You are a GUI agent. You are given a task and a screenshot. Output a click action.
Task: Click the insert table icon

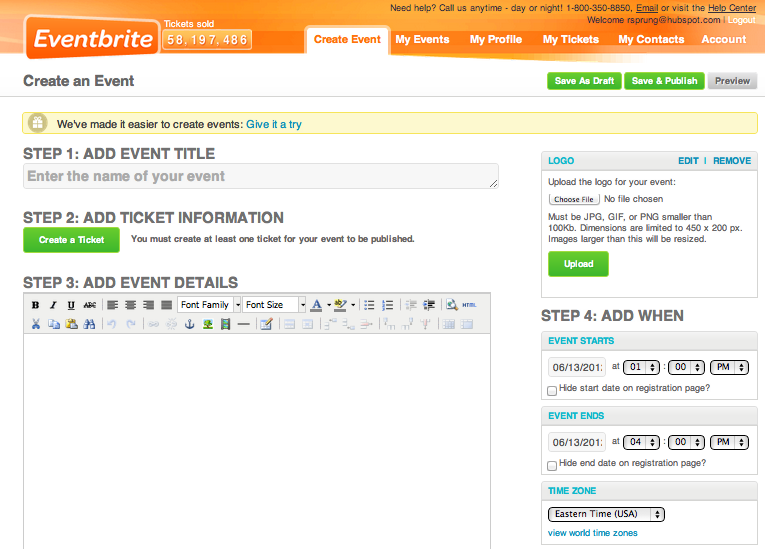click(x=266, y=324)
